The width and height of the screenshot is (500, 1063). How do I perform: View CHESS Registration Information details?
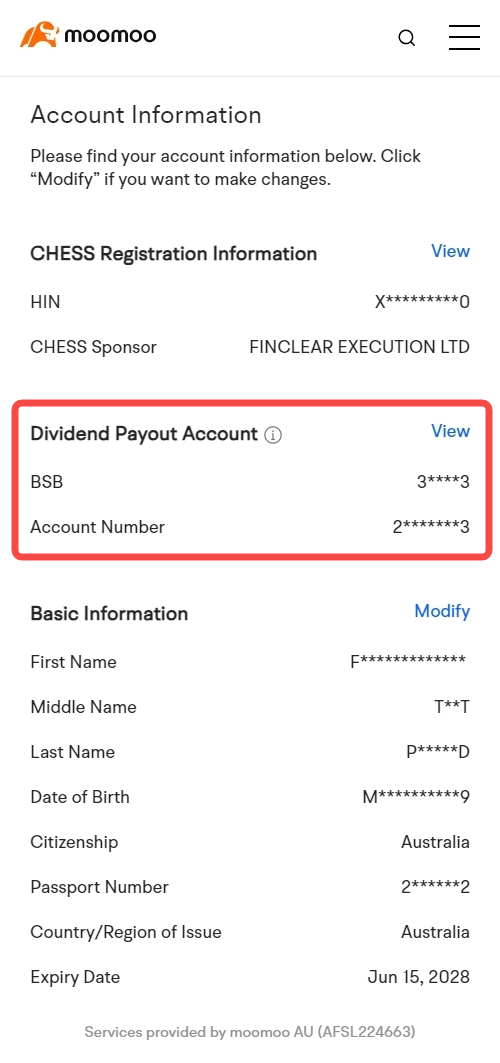451,251
